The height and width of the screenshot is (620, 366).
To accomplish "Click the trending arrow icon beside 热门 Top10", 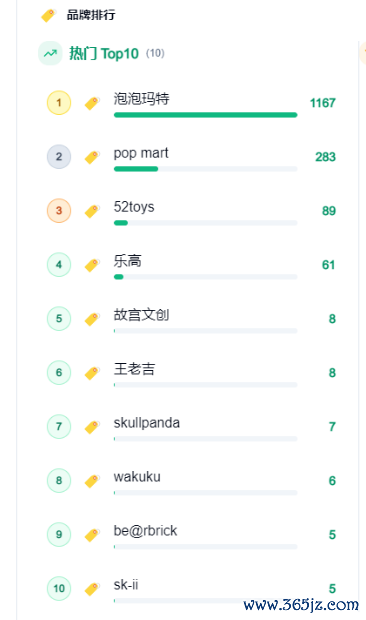I will pyautogui.click(x=50, y=53).
